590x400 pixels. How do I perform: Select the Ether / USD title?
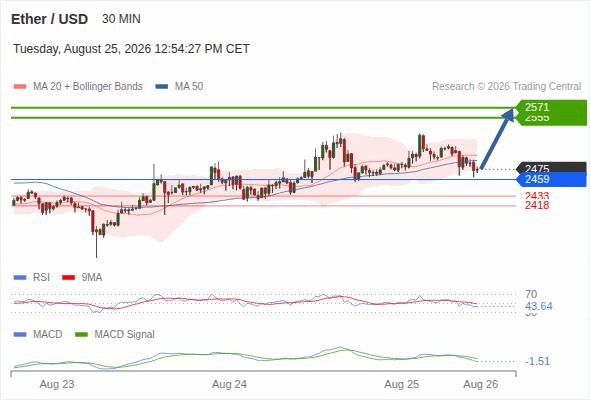[49, 19]
